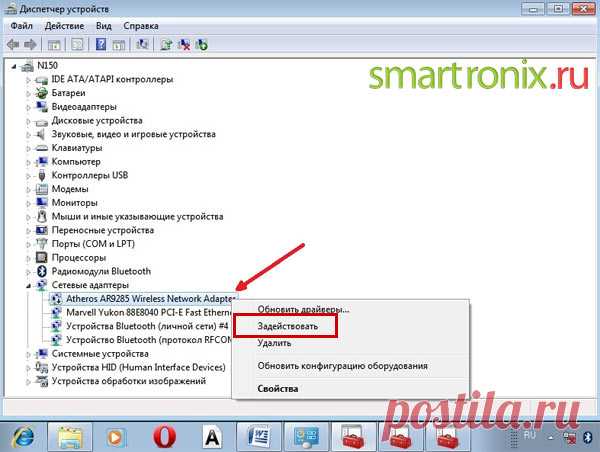Expand the Порты (COM и LPT) node
This screenshot has width=600, height=452.
pos(28,245)
